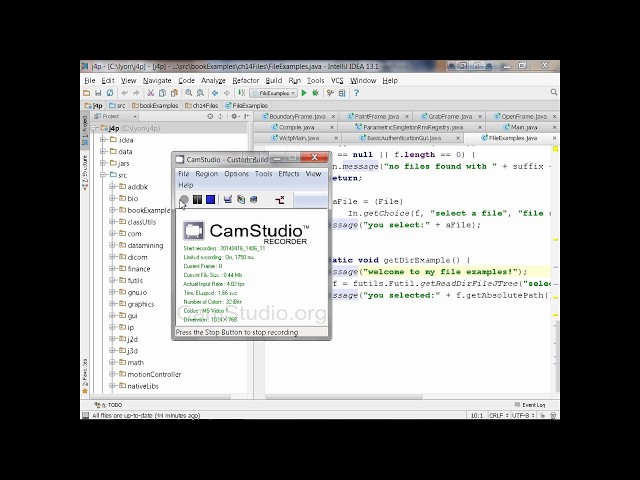Image resolution: width=640 pixels, height=480 pixels.
Task: Expand the datamining package
Action: [112, 245]
